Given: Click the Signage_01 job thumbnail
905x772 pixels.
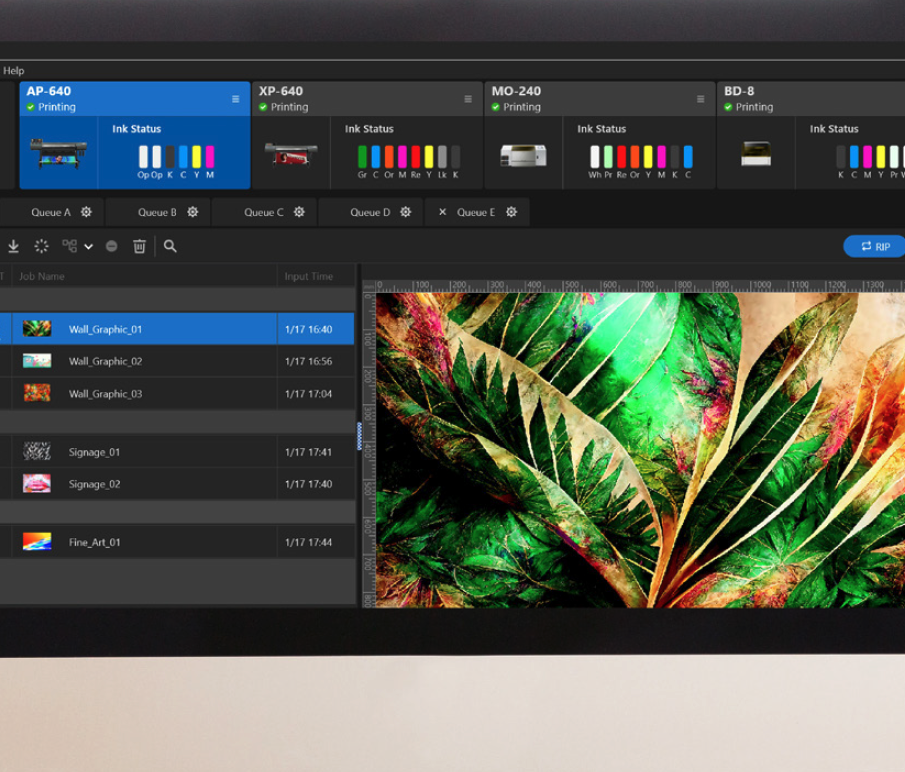Looking at the screenshot, I should 37,452.
